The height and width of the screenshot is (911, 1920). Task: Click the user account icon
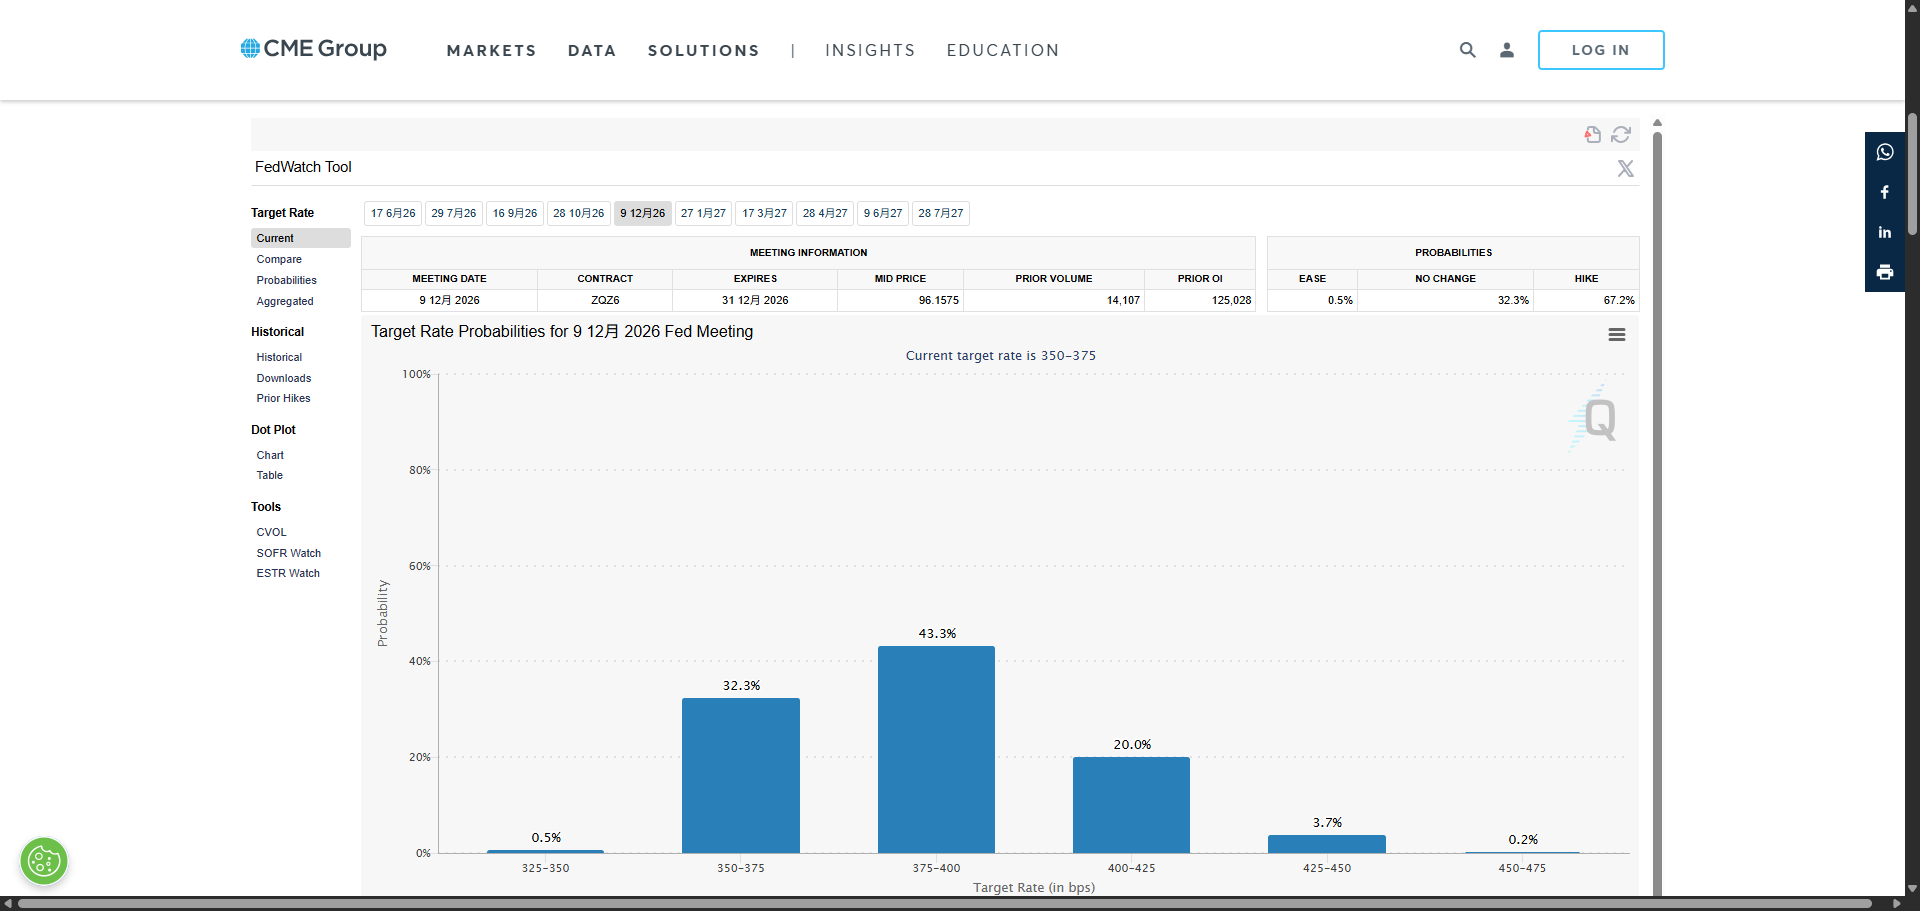tap(1507, 50)
